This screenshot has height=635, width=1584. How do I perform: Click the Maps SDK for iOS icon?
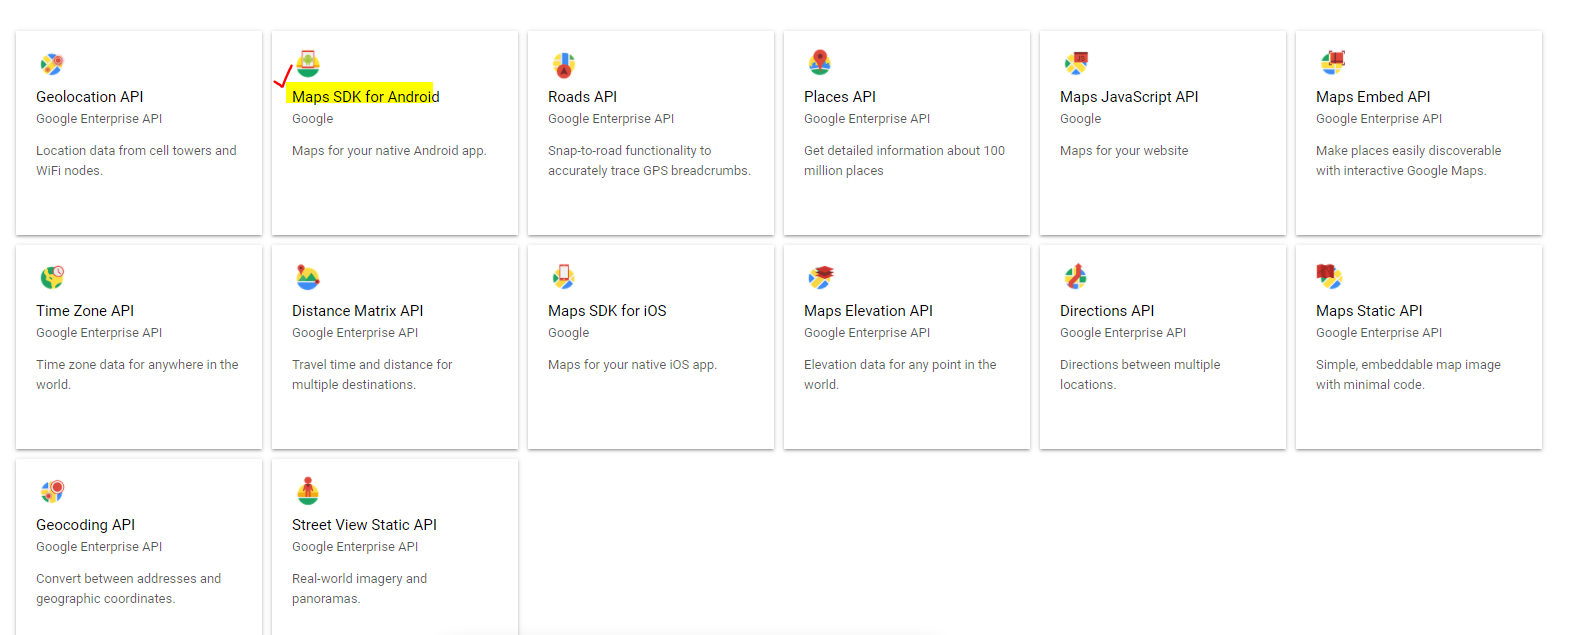pos(564,277)
